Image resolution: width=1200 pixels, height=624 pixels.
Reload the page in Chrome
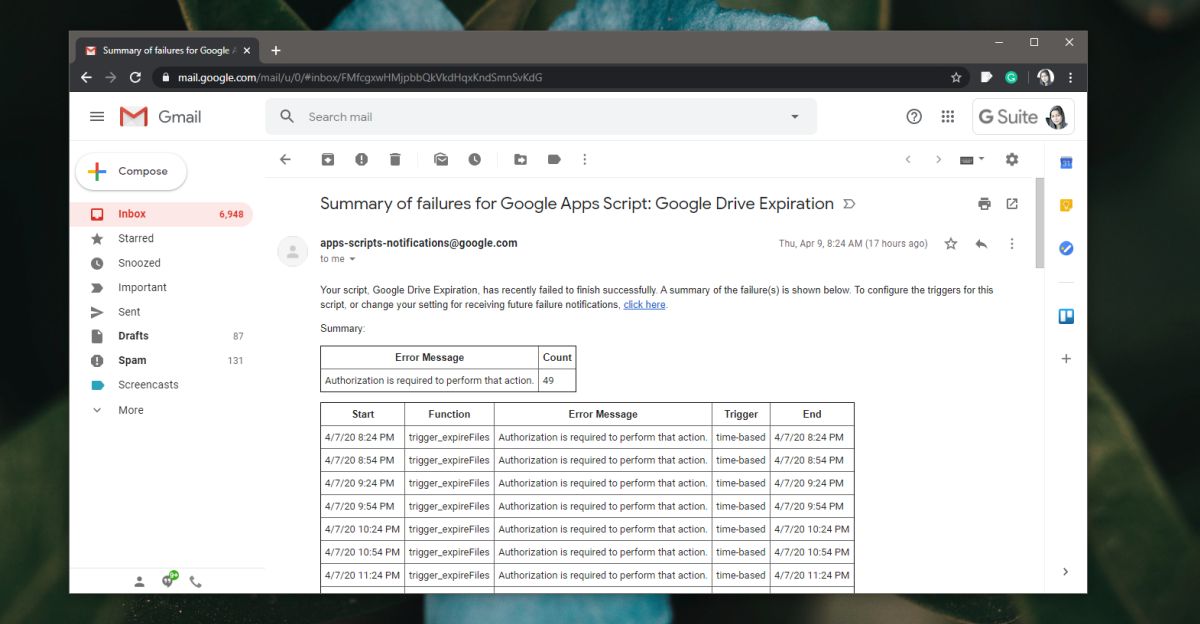pos(135,77)
